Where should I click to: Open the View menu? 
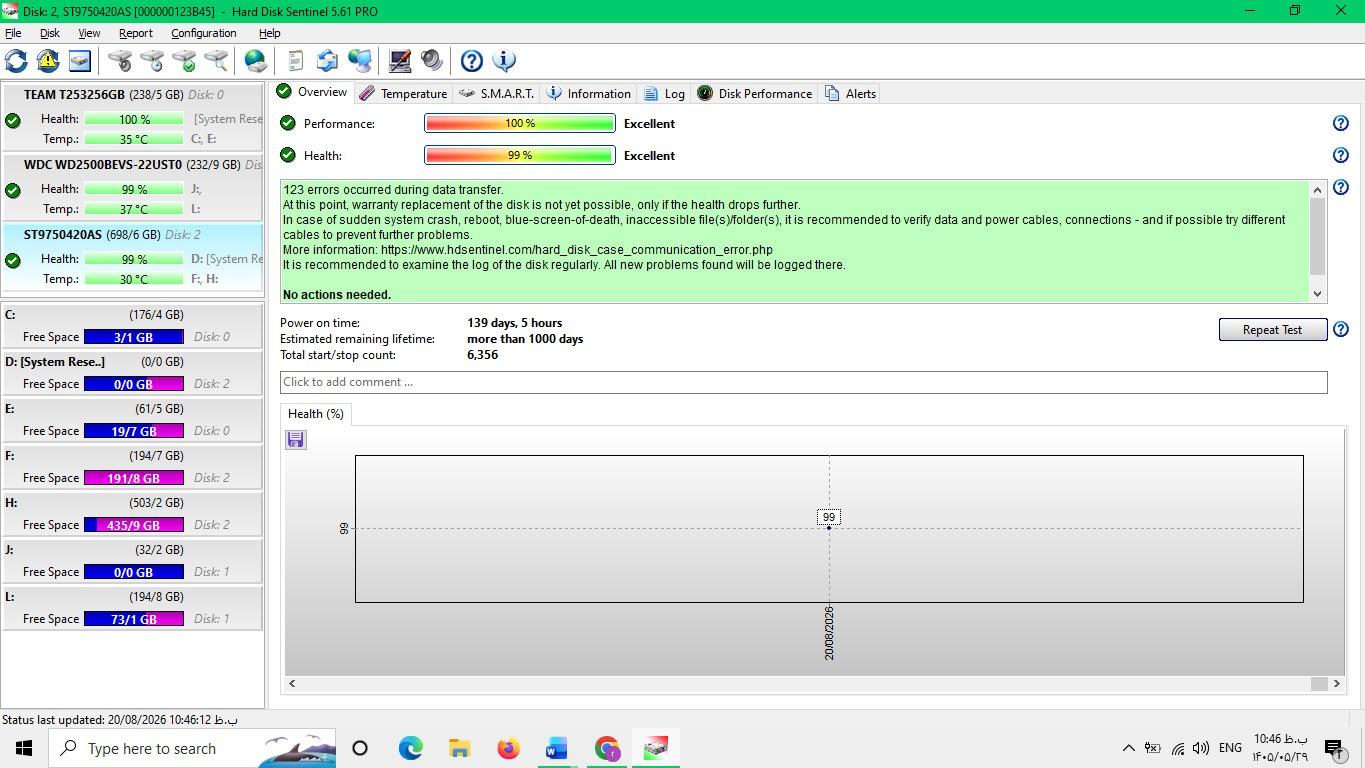[x=89, y=33]
